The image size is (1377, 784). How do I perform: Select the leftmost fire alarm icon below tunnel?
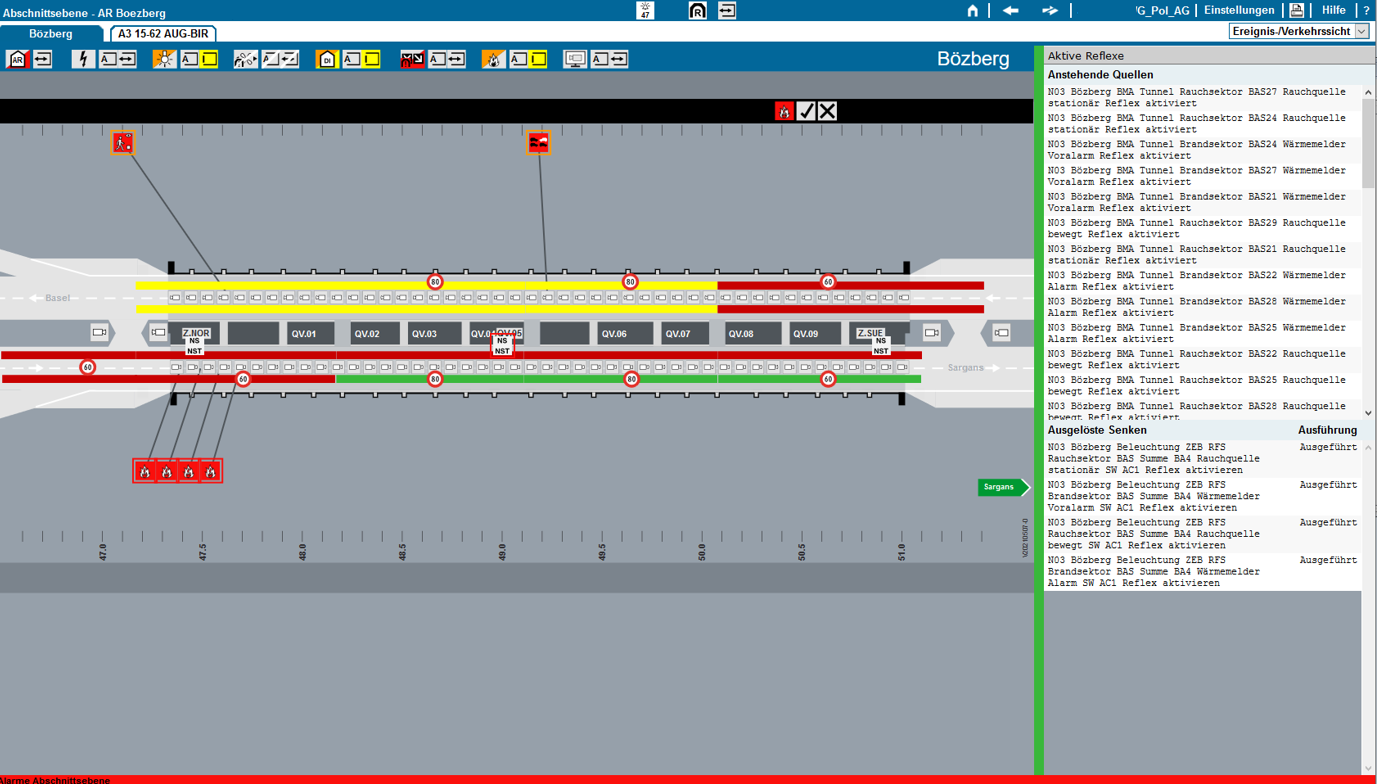145,471
